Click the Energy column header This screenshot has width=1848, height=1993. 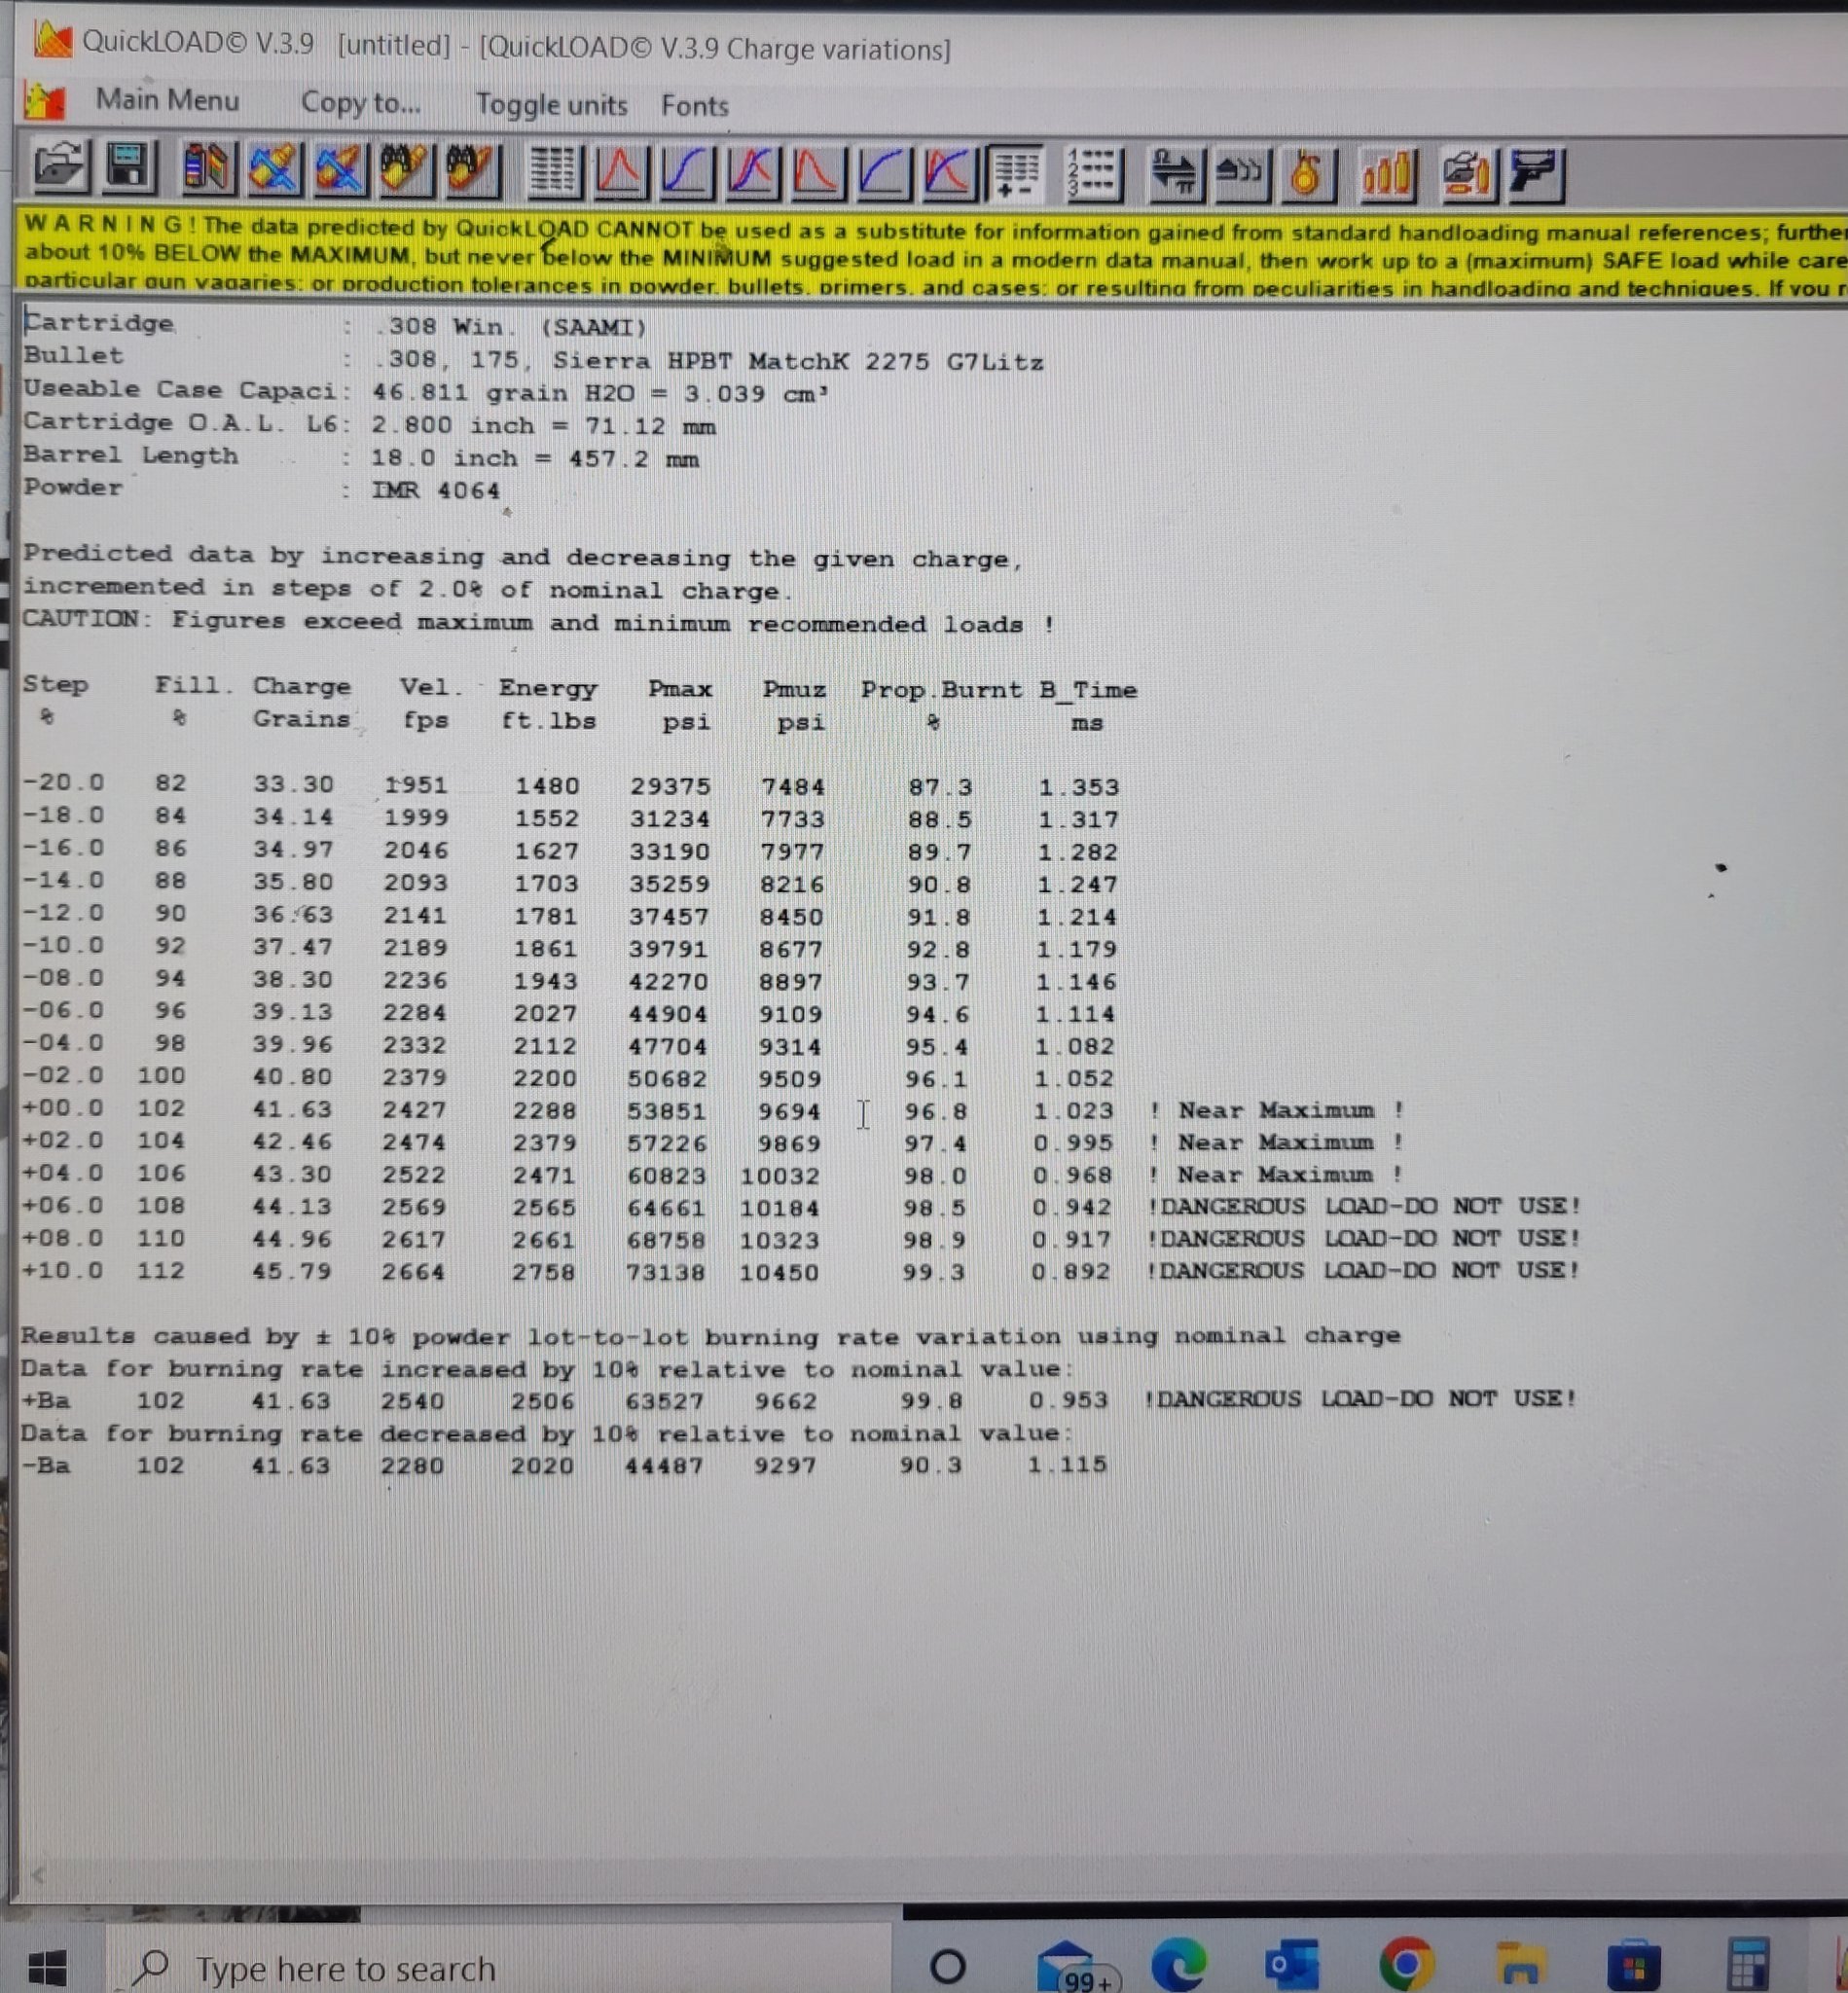[x=548, y=688]
